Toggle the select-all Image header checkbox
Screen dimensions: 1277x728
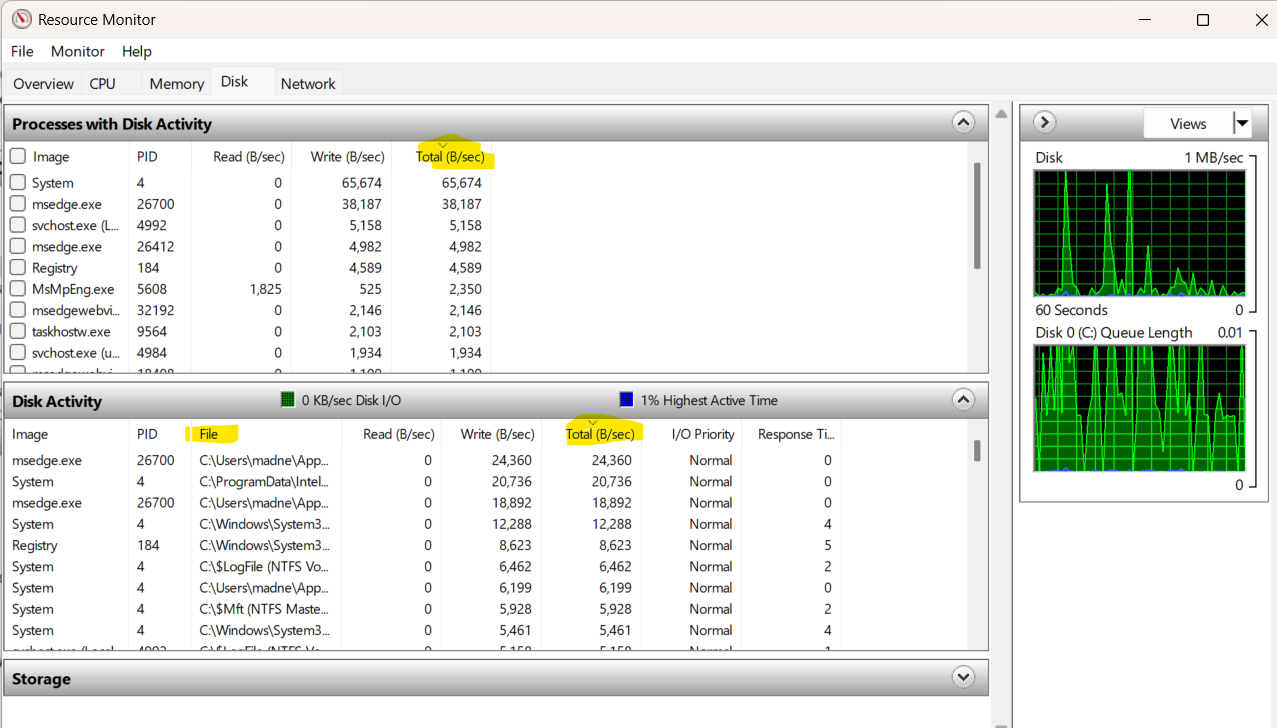[18, 157]
